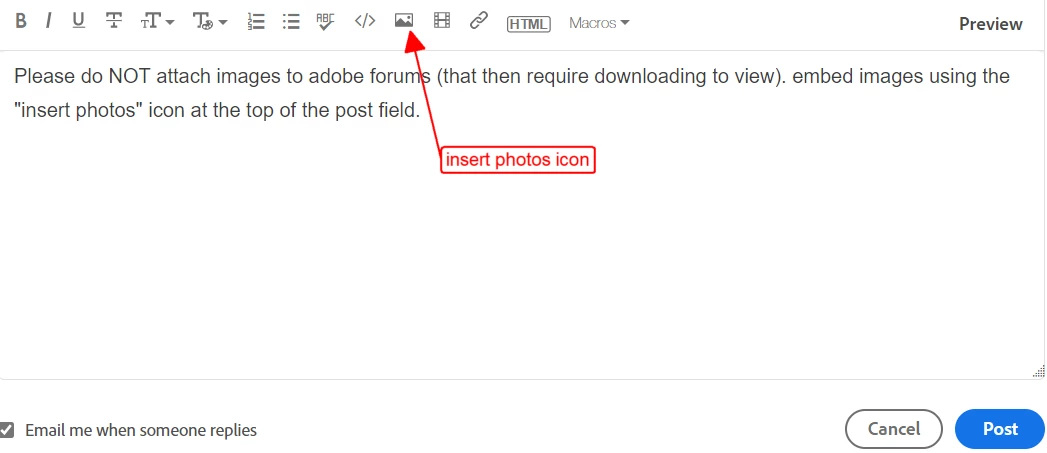Image resolution: width=1047 pixels, height=453 pixels.
Task: Submit the reply with Post
Action: 1000,429
